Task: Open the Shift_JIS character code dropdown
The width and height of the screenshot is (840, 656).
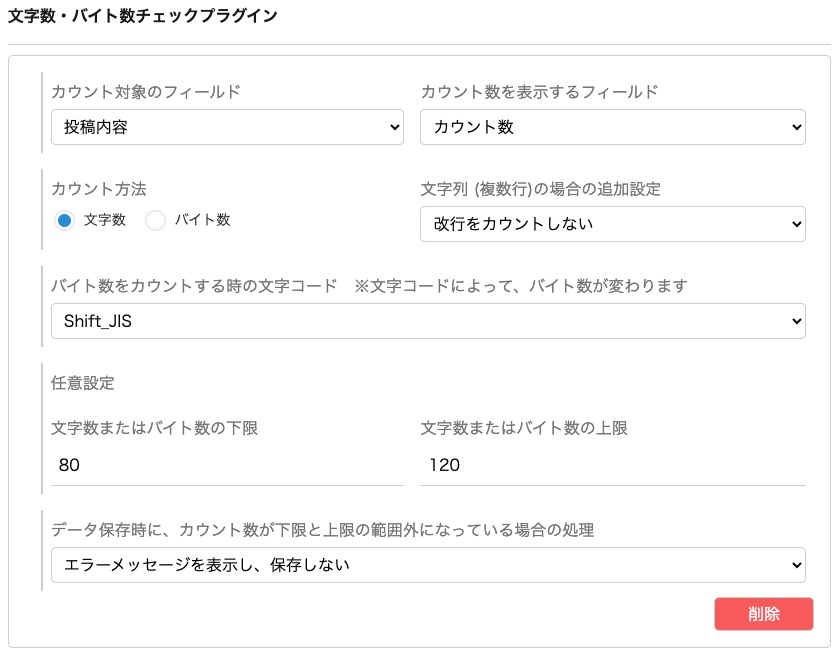Action: [x=428, y=321]
